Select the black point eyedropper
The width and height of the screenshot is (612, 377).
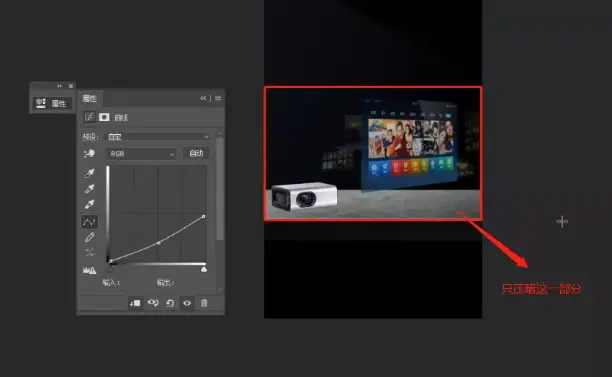pyautogui.click(x=89, y=173)
